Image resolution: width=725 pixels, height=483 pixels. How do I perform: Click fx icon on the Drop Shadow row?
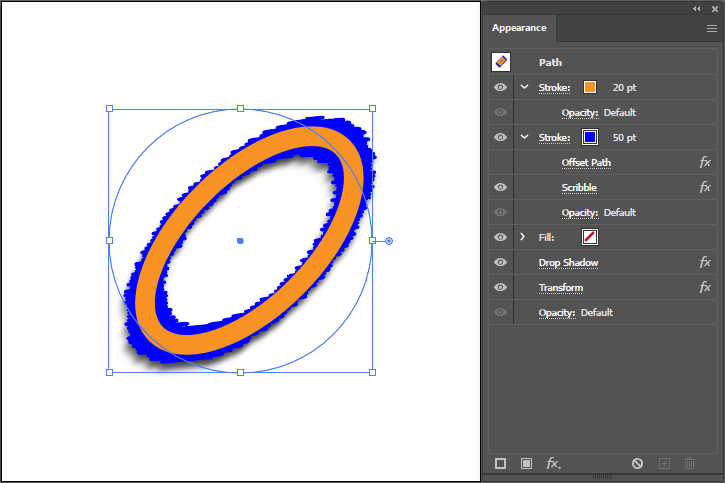(704, 262)
